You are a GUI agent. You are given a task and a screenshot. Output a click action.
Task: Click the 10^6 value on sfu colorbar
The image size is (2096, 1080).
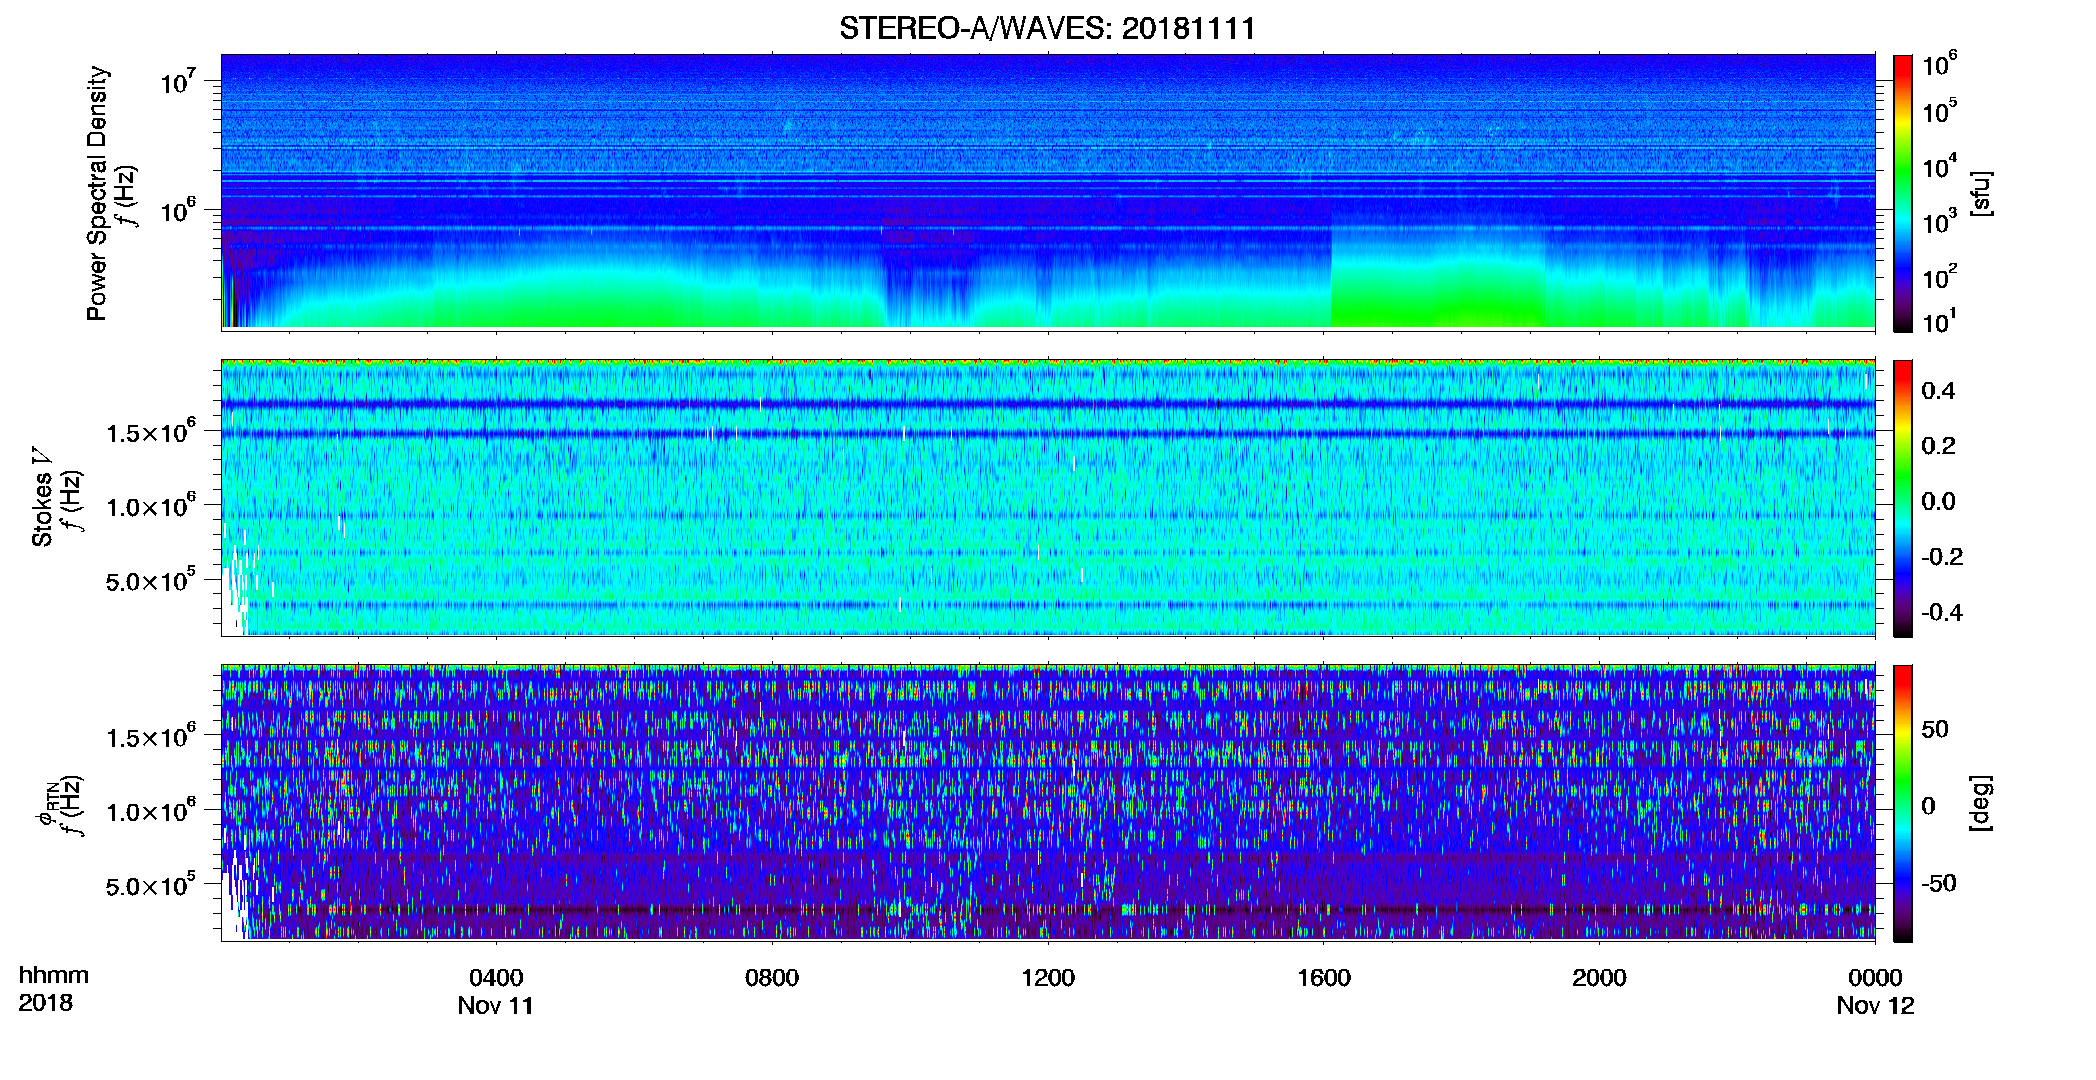coord(1940,65)
